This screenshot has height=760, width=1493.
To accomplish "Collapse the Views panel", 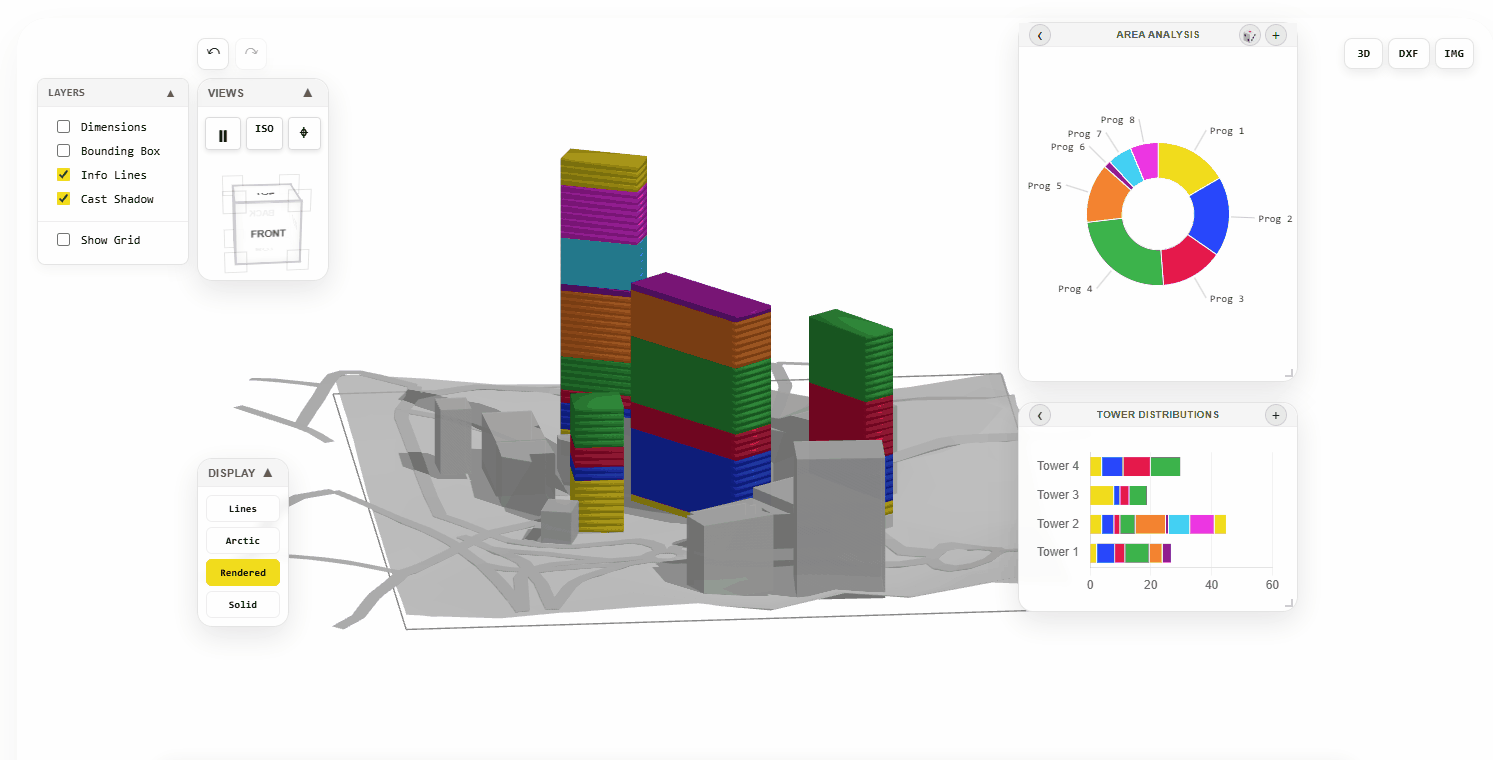I will [308, 93].
